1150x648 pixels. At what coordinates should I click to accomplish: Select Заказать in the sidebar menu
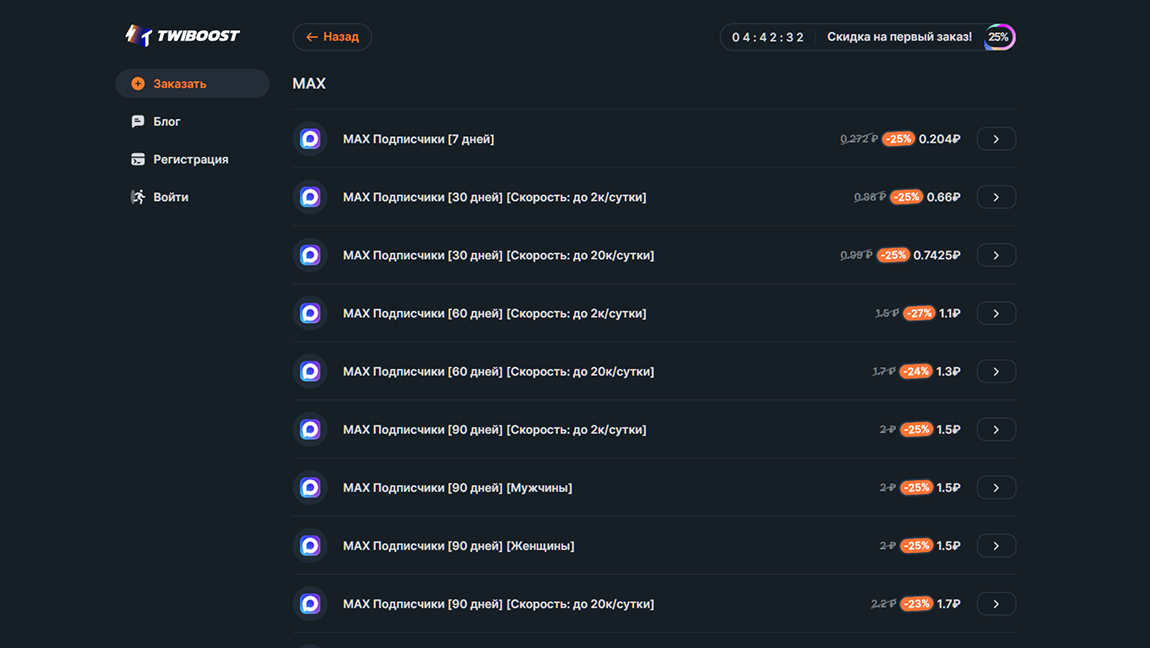(180, 84)
